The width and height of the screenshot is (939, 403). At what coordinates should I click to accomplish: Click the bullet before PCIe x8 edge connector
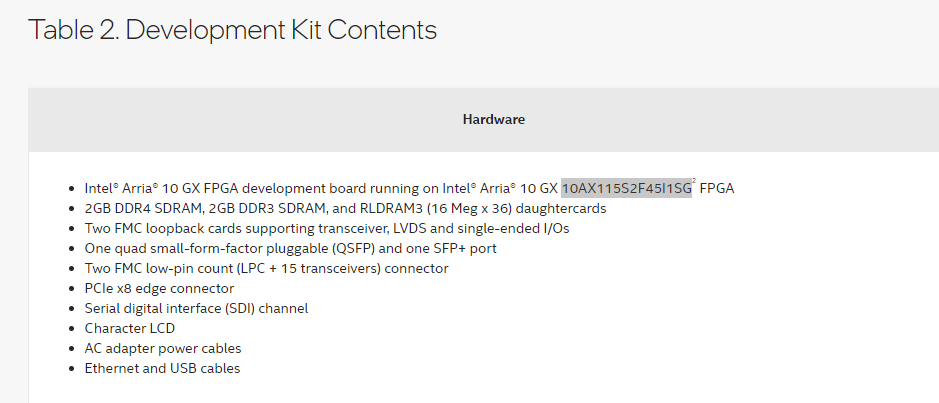(x=71, y=288)
